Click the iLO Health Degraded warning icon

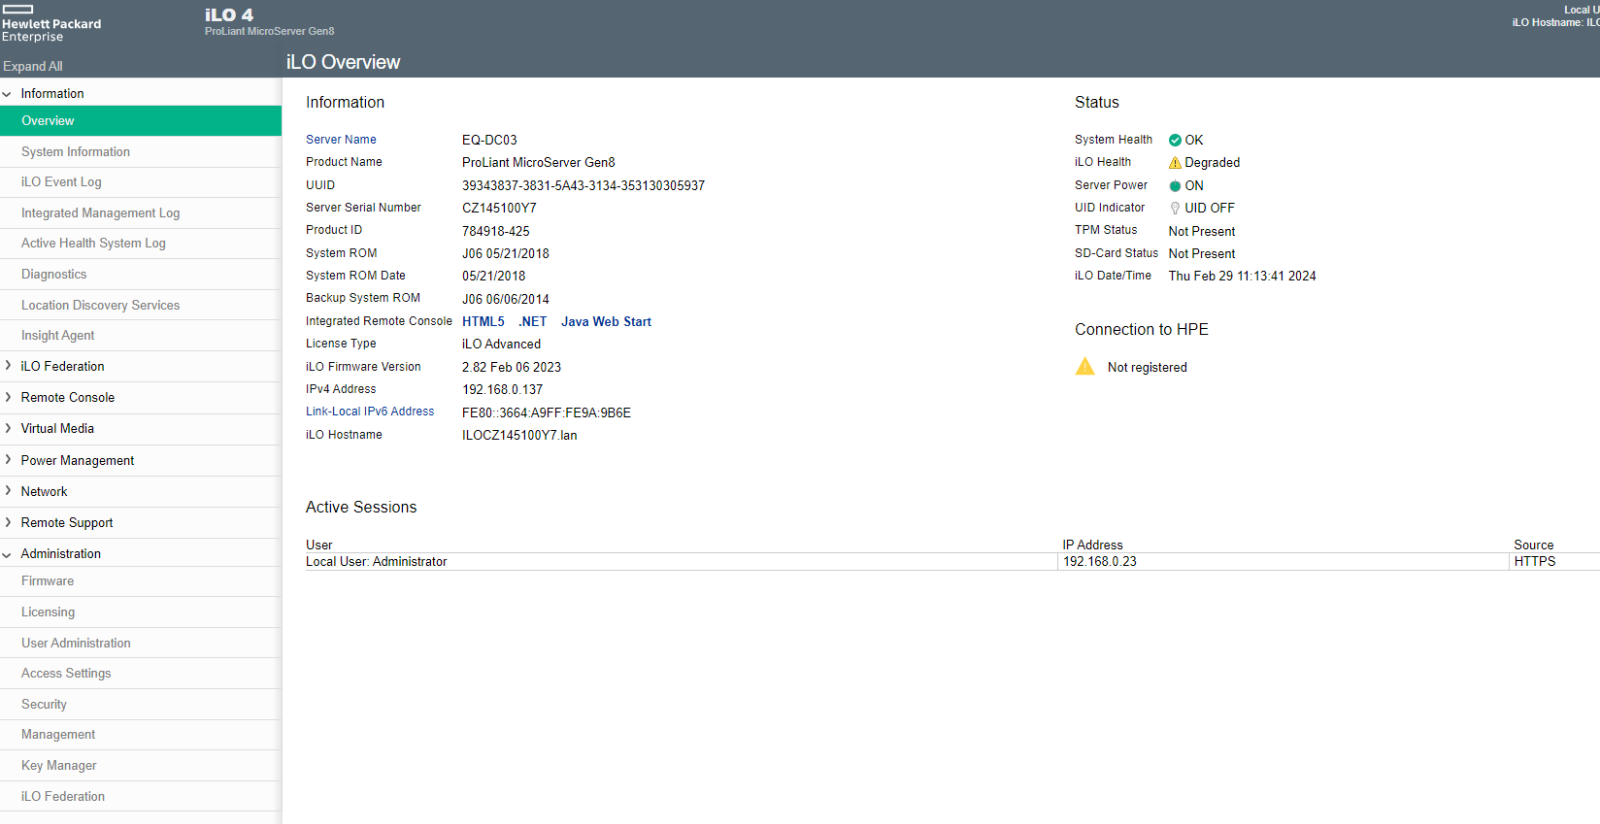[x=1175, y=163]
